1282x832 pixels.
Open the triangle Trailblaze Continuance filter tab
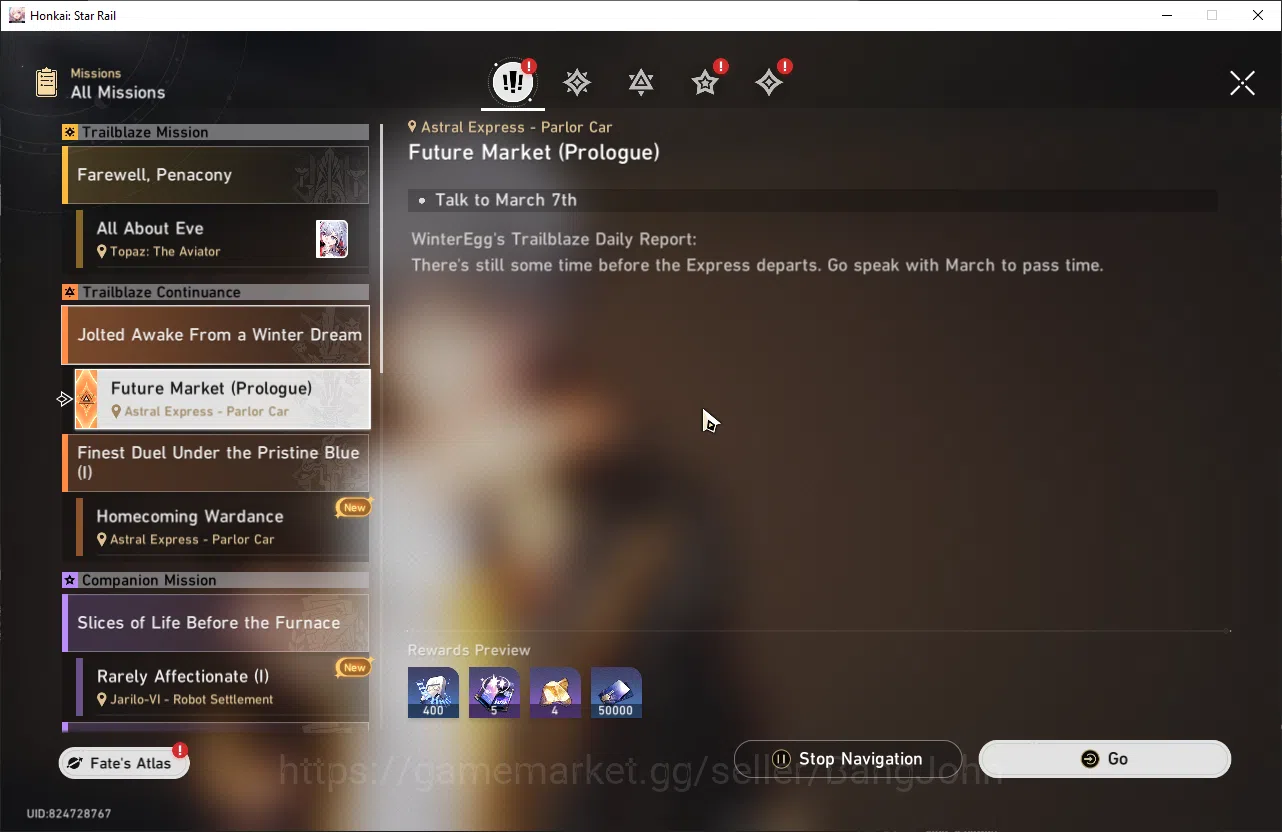(641, 82)
